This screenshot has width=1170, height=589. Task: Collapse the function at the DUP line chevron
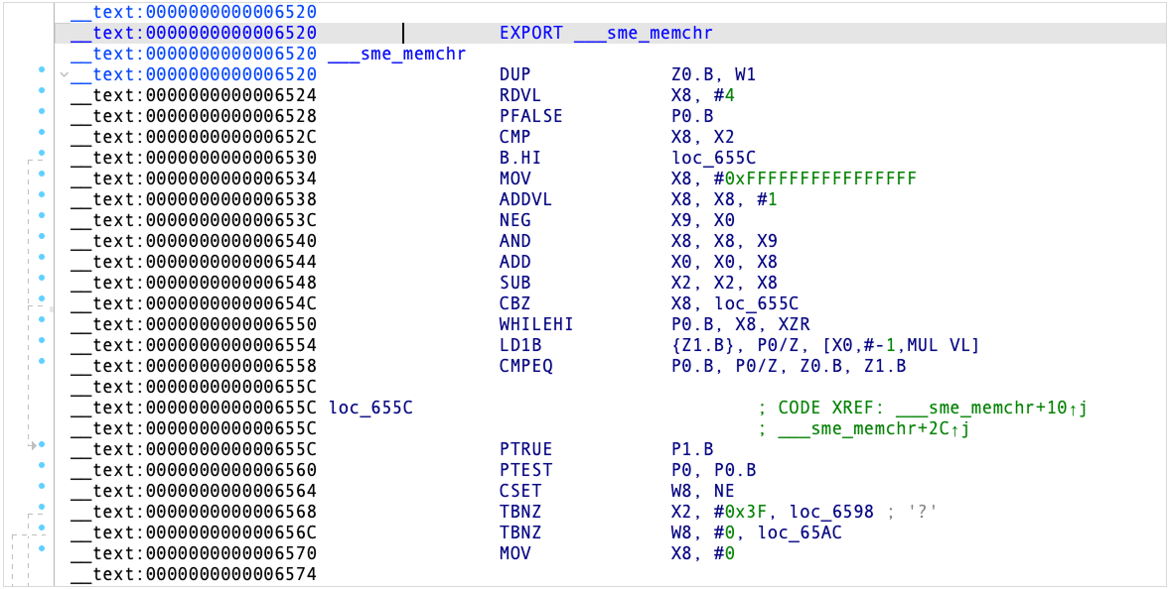click(x=64, y=75)
